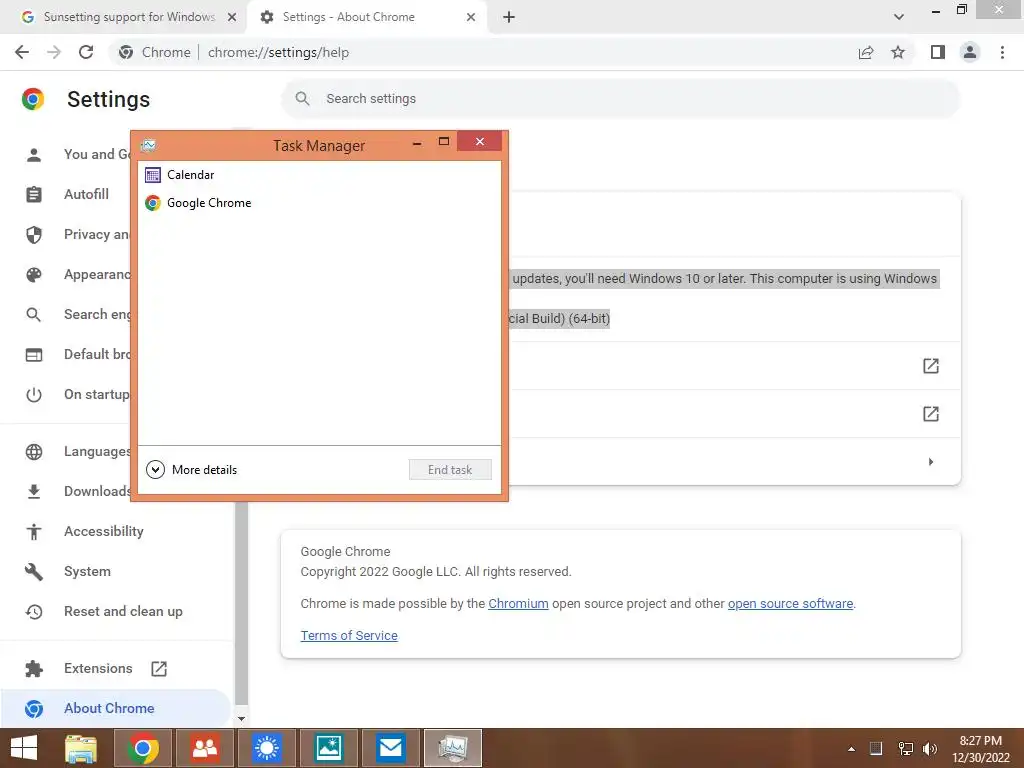Screen dimensions: 1024x768
Task: Open the Mail app on the taskbar
Action: tap(391, 748)
